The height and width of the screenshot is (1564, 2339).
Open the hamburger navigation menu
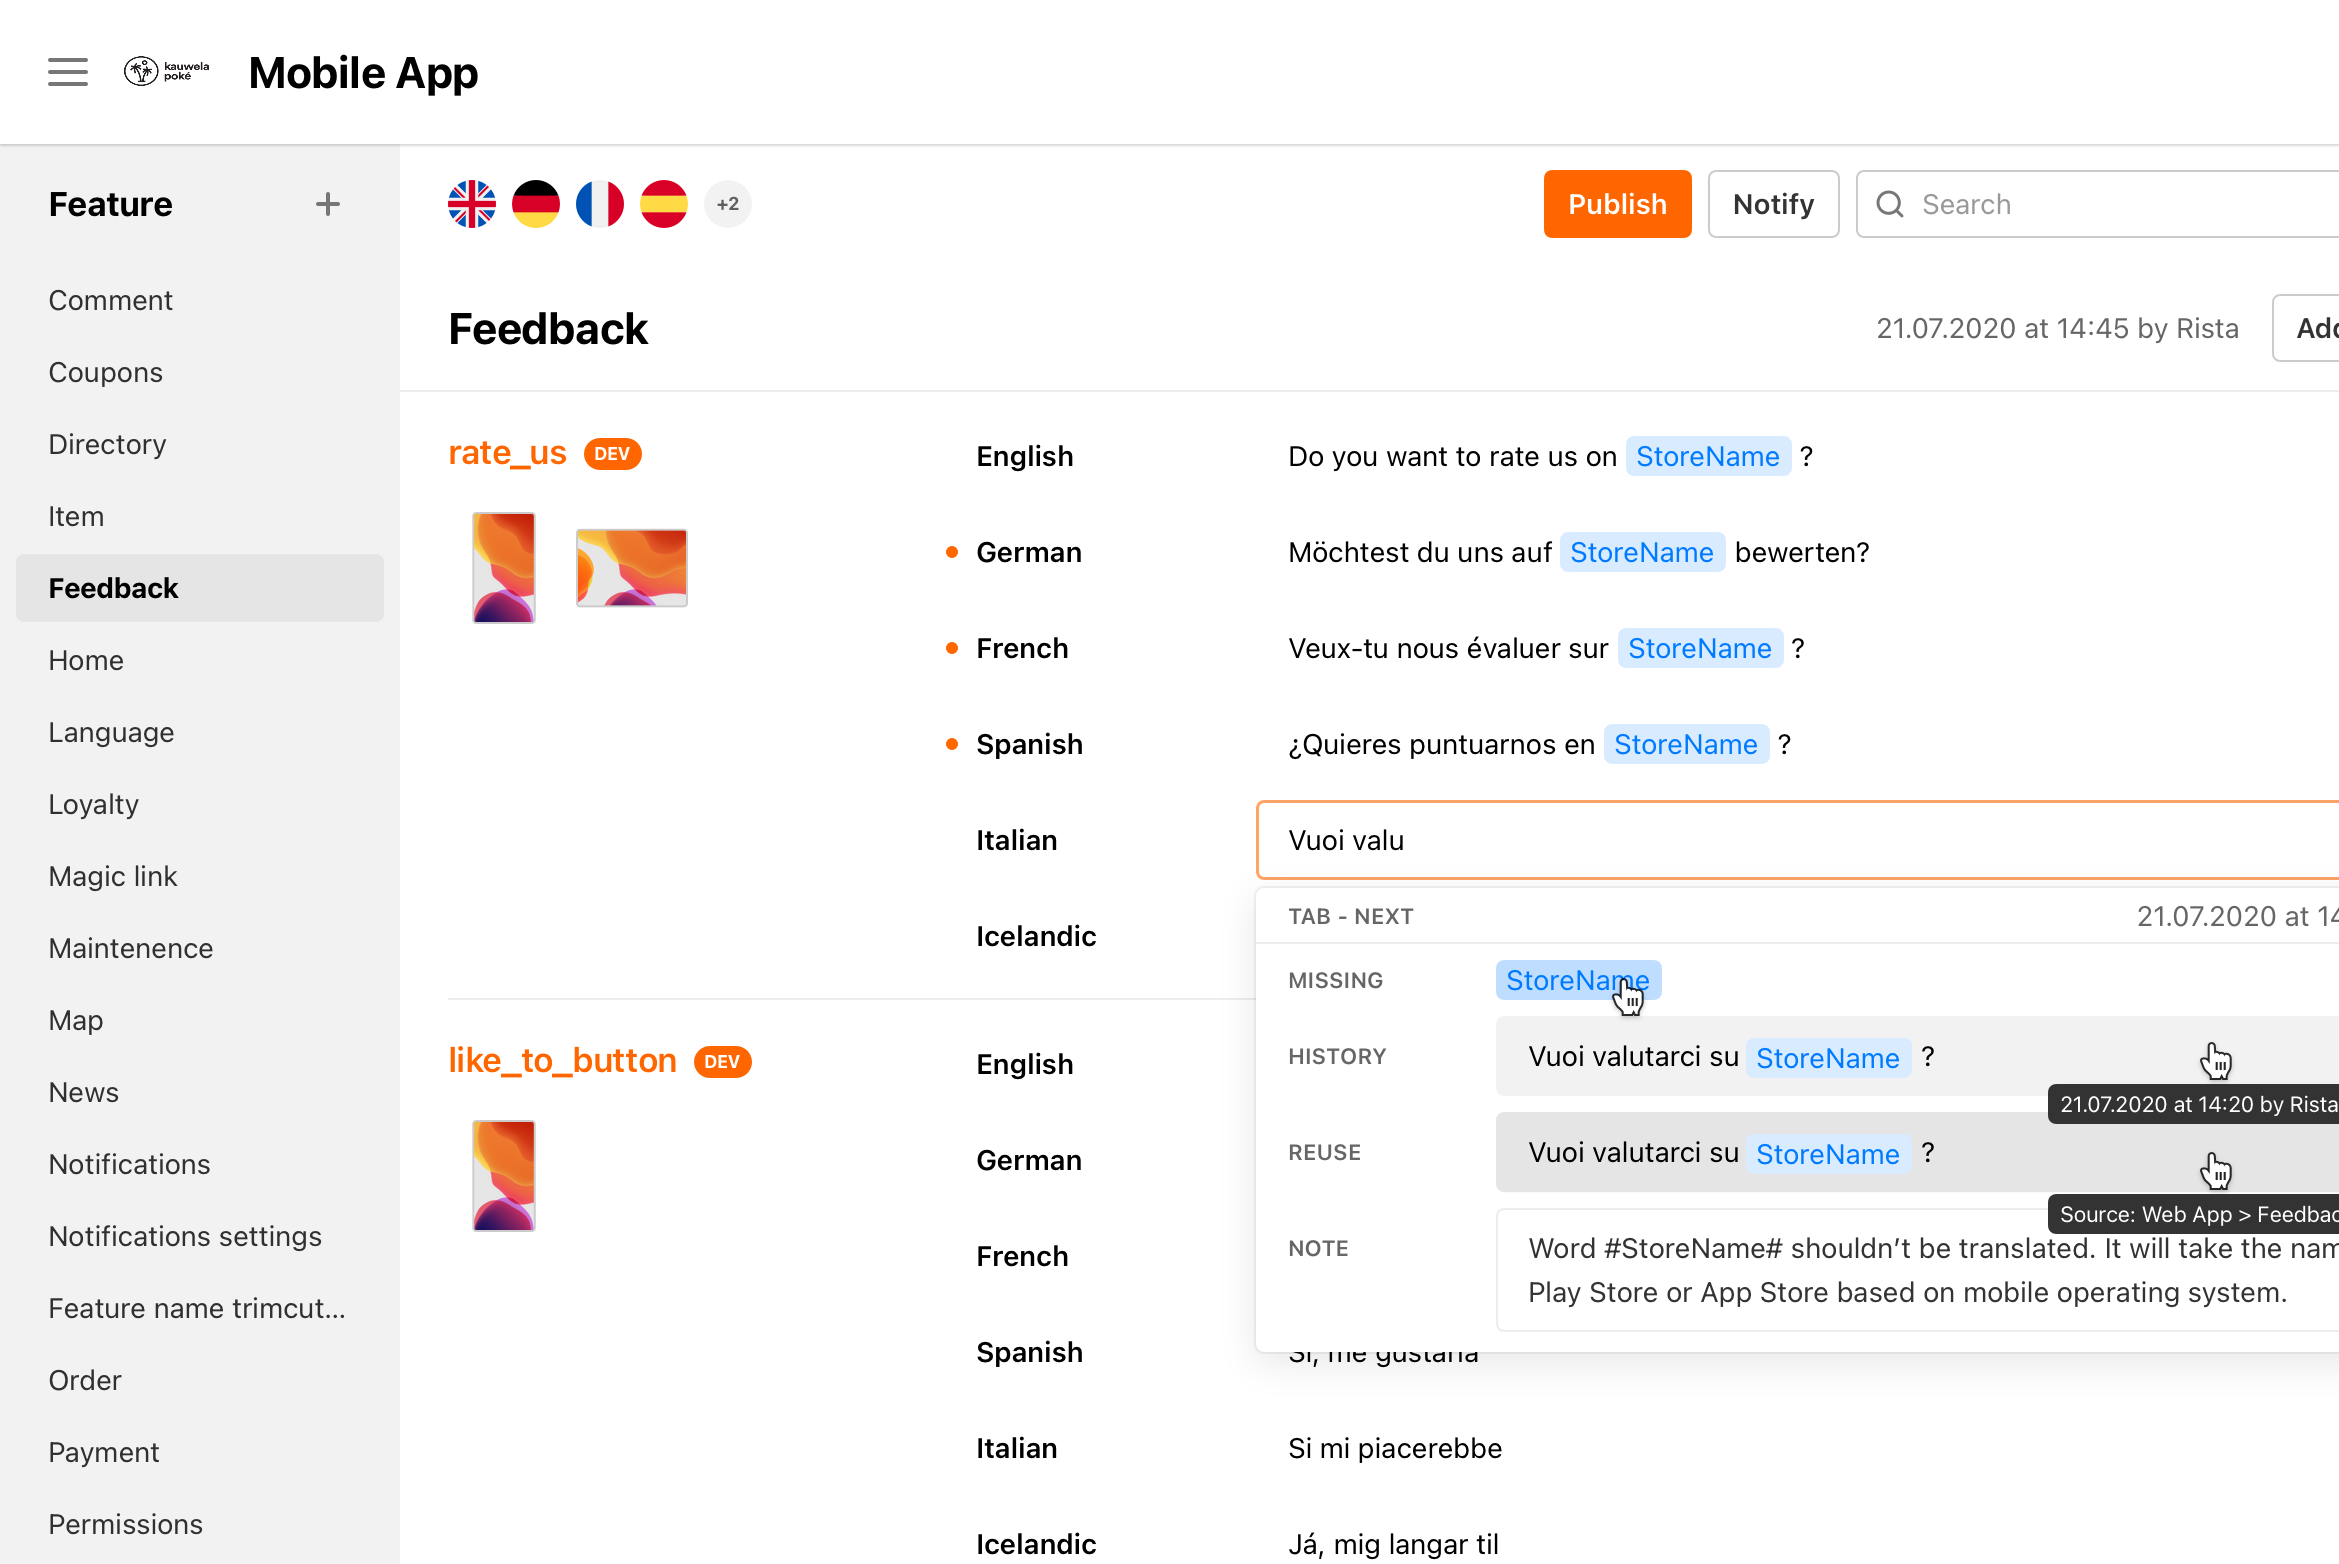[x=68, y=72]
